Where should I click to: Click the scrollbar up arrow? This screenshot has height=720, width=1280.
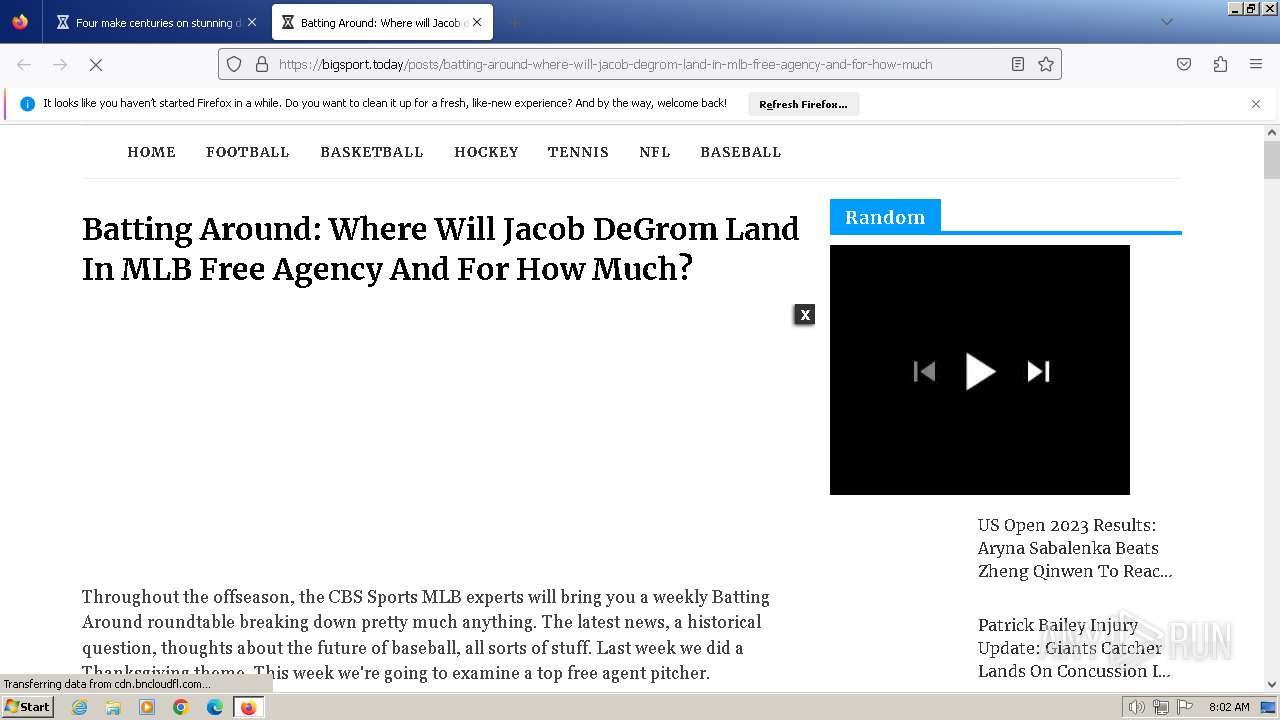(1272, 132)
